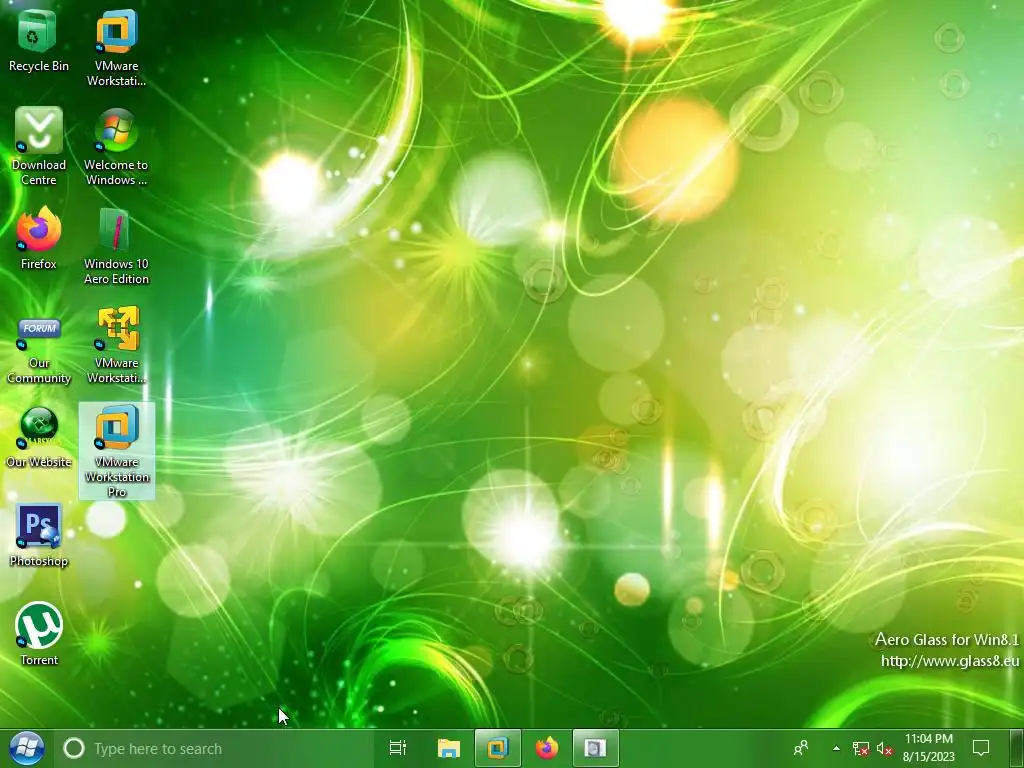
Task: Select the Windows 10 Aero Edition icon
Action: [x=116, y=246]
